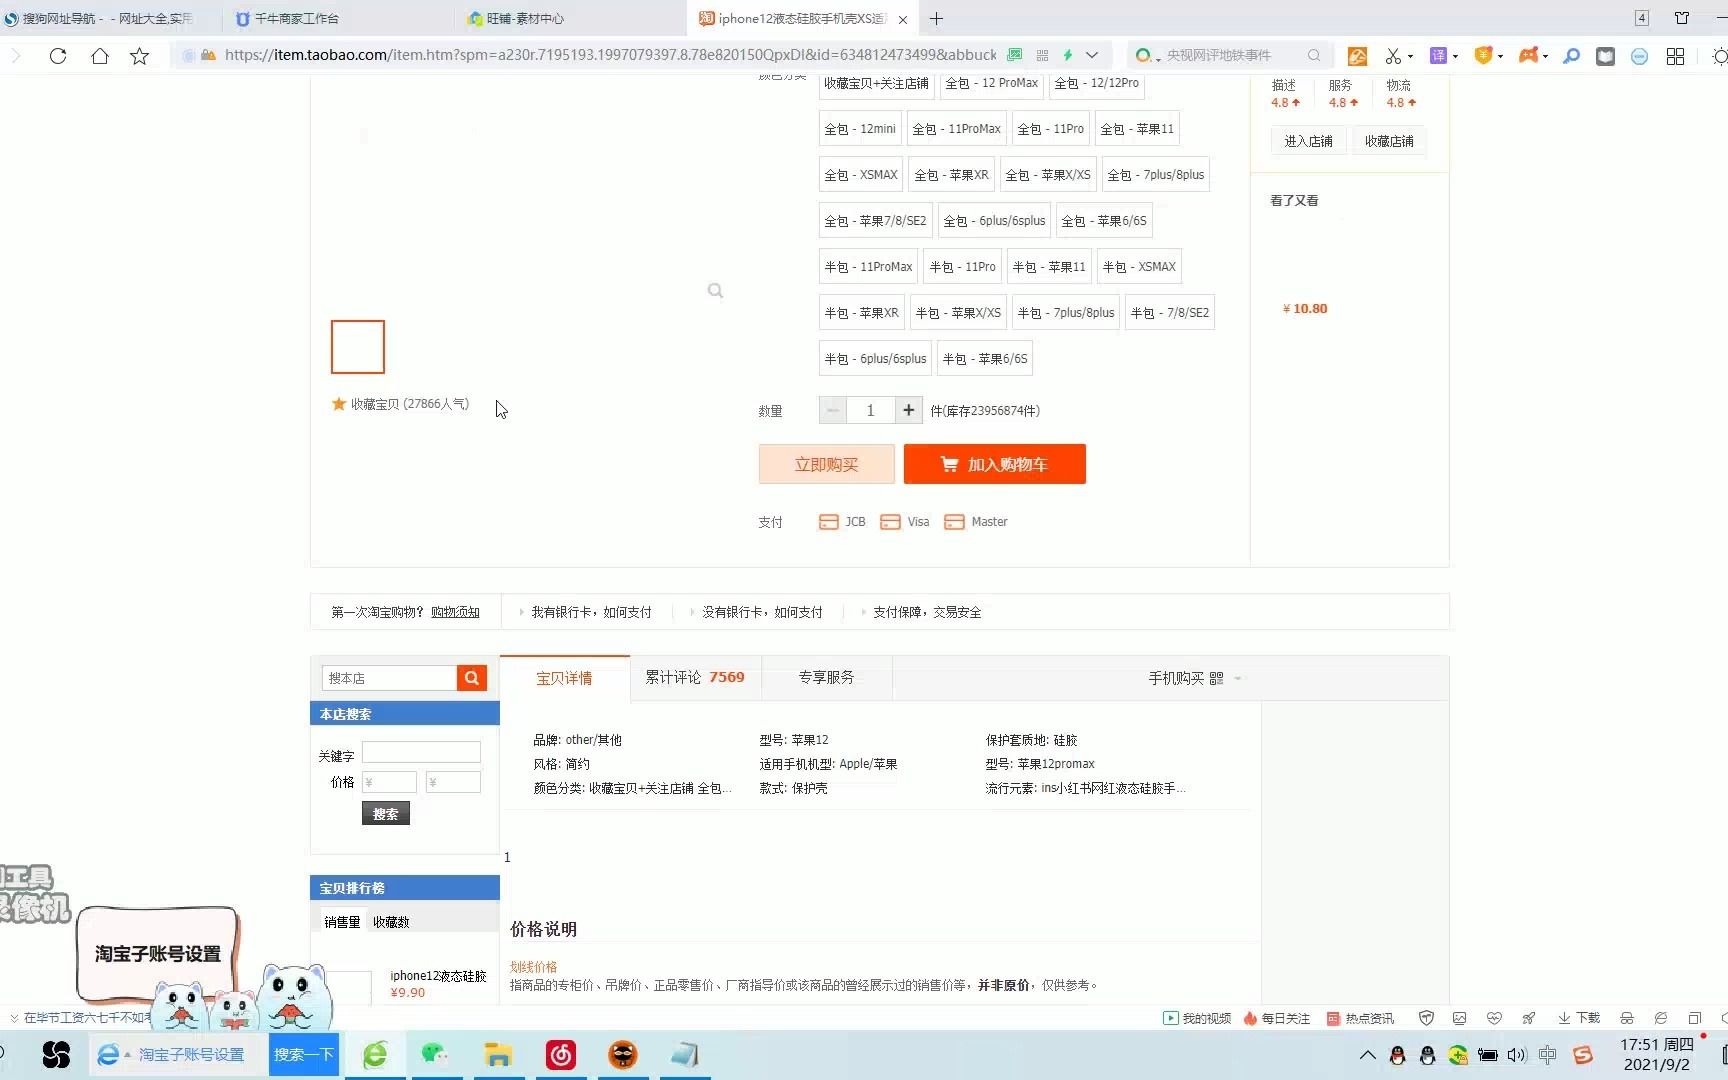
Task: Click the QR code icon in address bar
Action: 1043,55
